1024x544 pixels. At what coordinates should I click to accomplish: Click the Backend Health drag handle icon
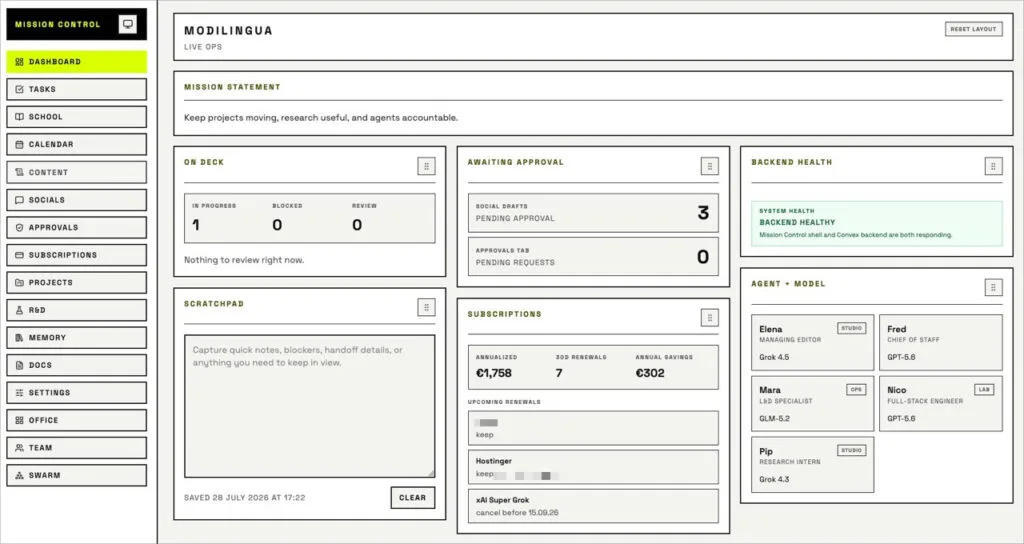point(993,167)
